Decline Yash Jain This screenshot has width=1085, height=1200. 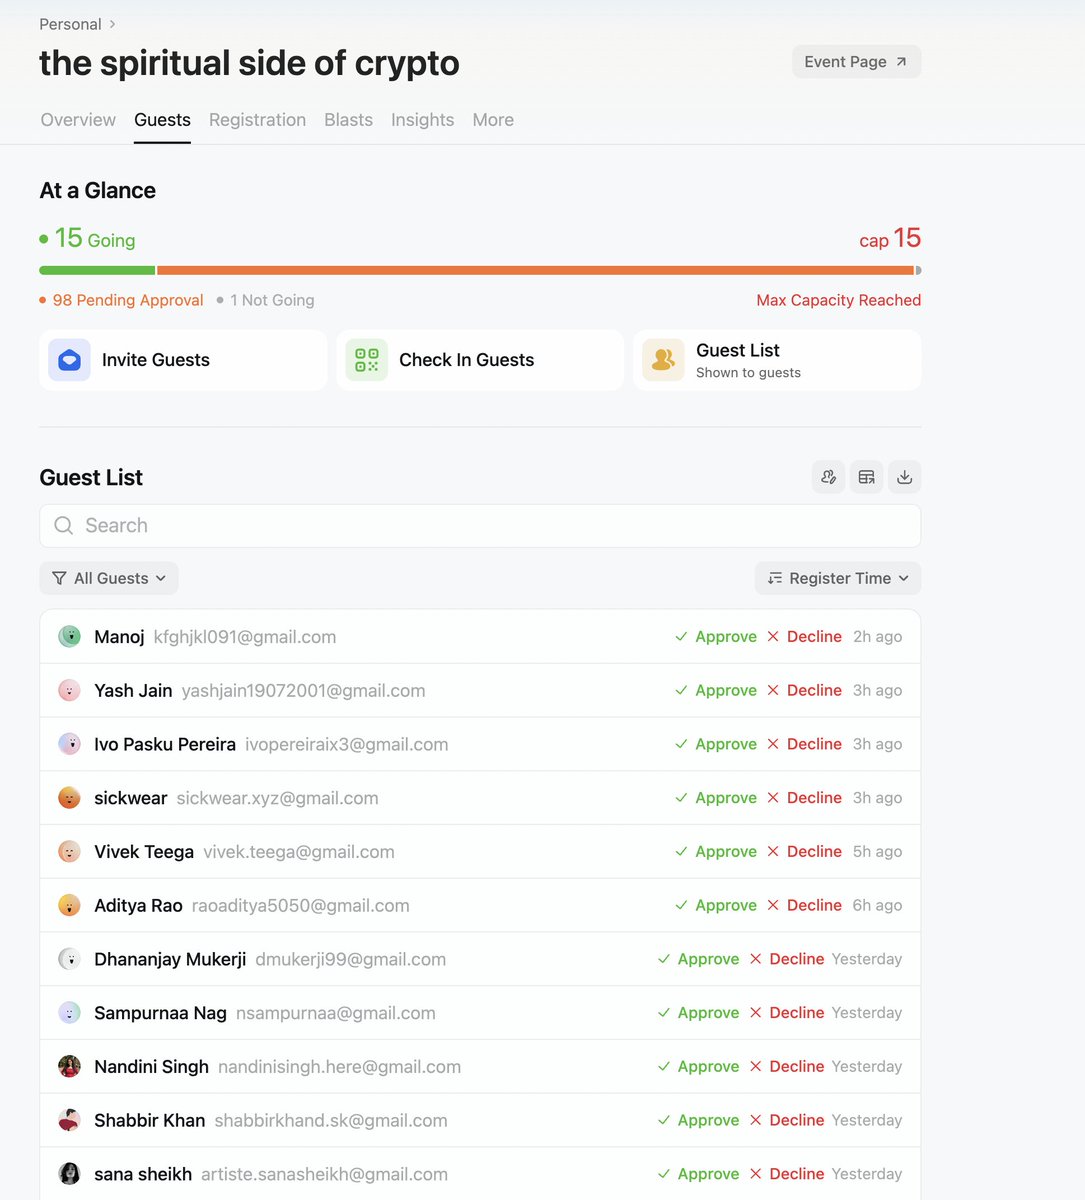coord(804,690)
